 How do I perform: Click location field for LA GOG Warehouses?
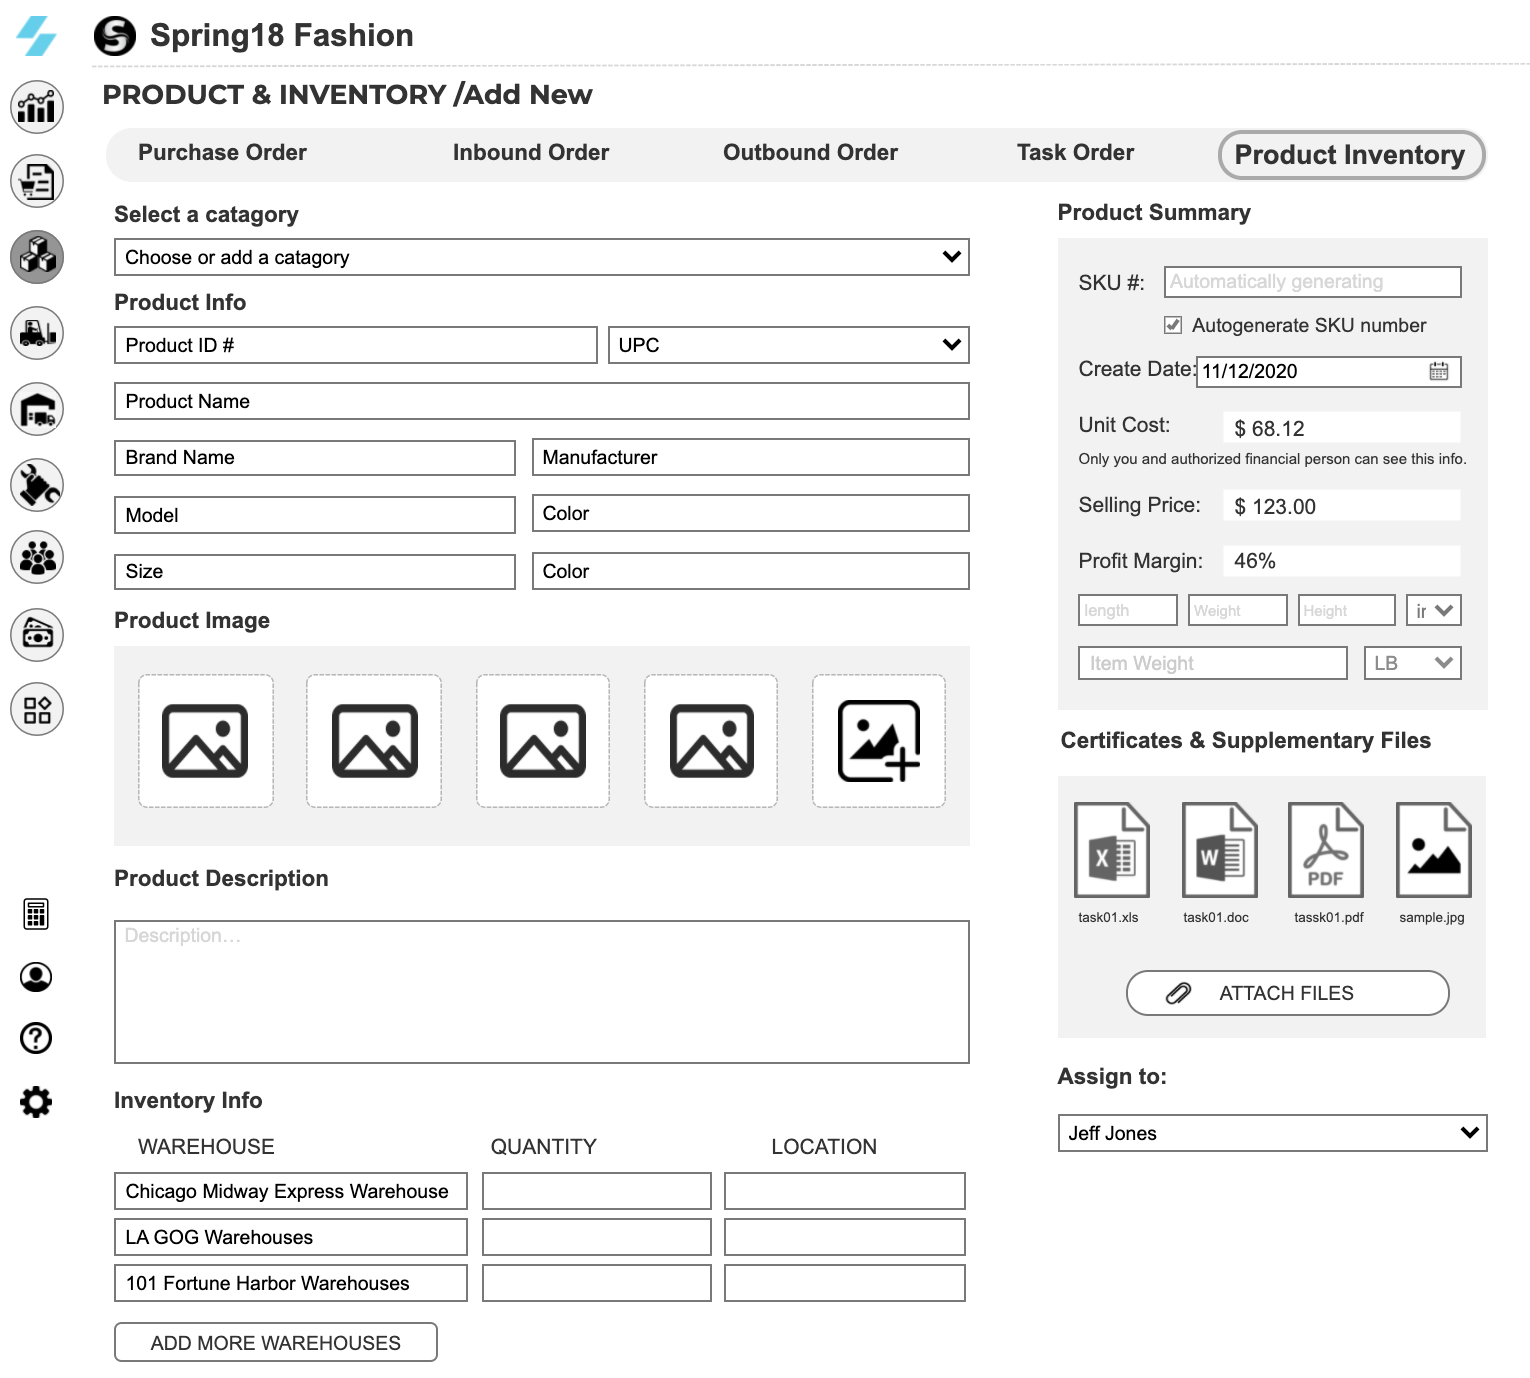845,1237
